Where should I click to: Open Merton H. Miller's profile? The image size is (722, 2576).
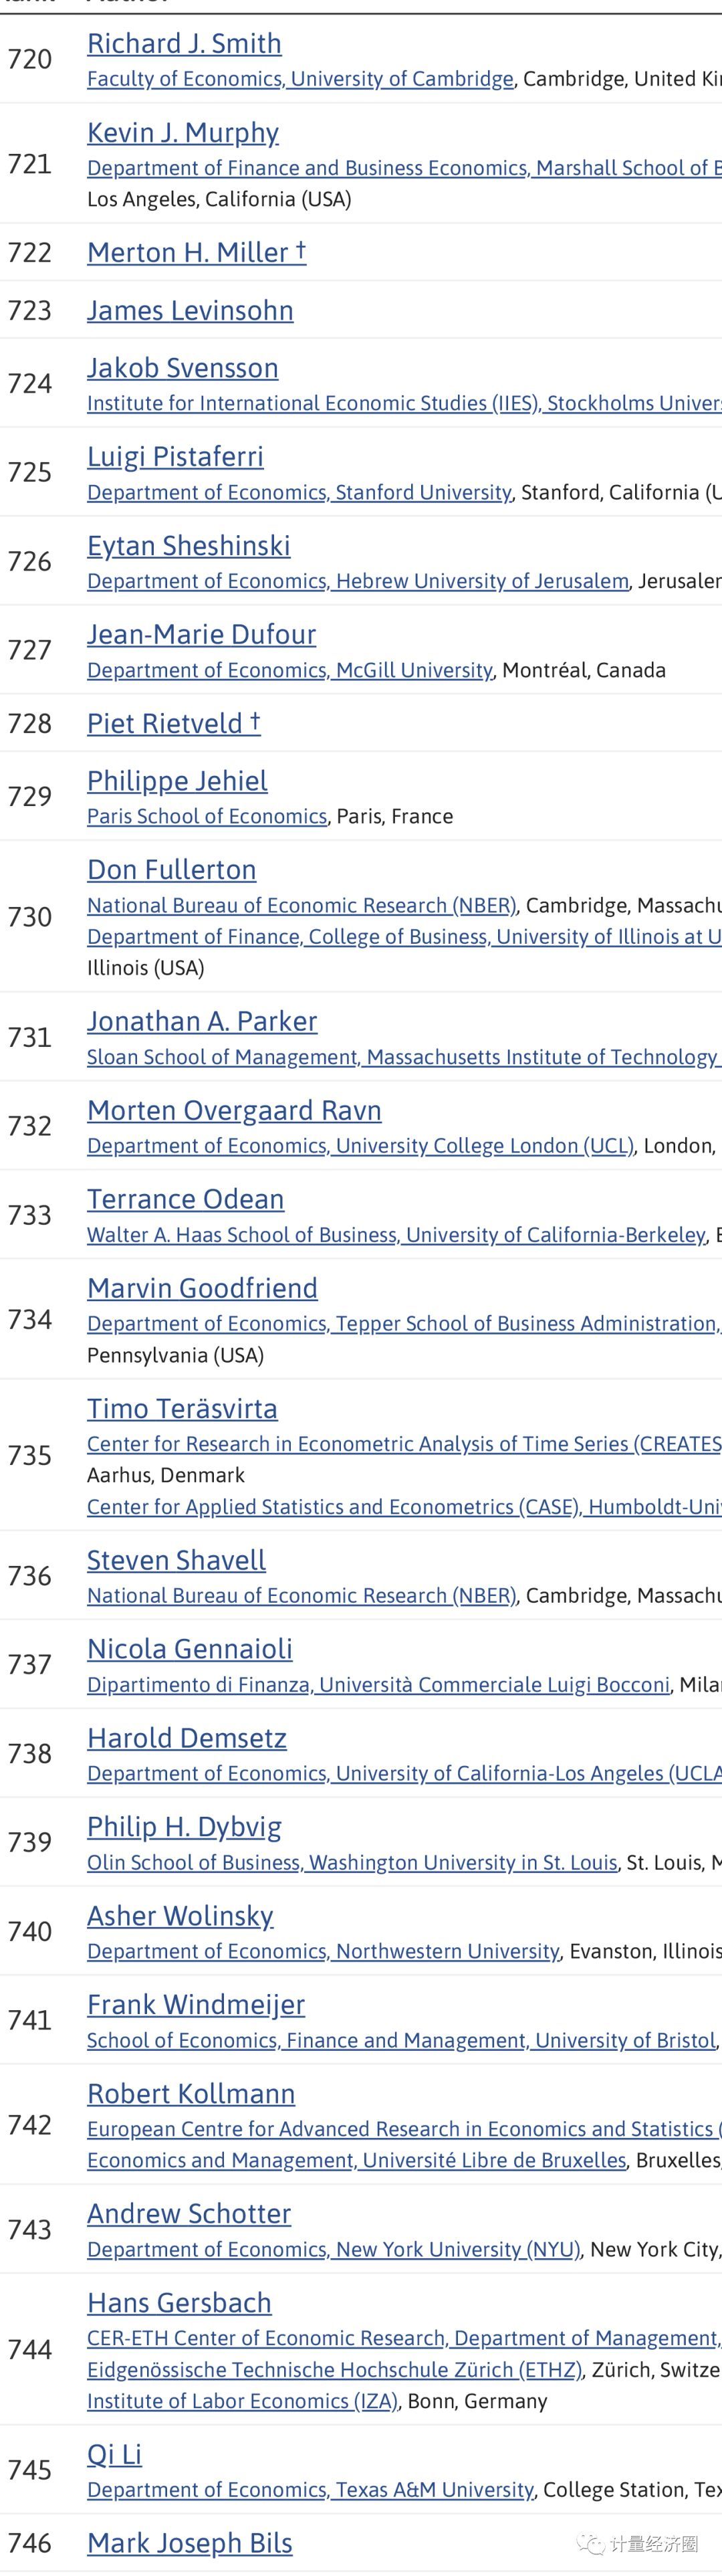(x=196, y=253)
